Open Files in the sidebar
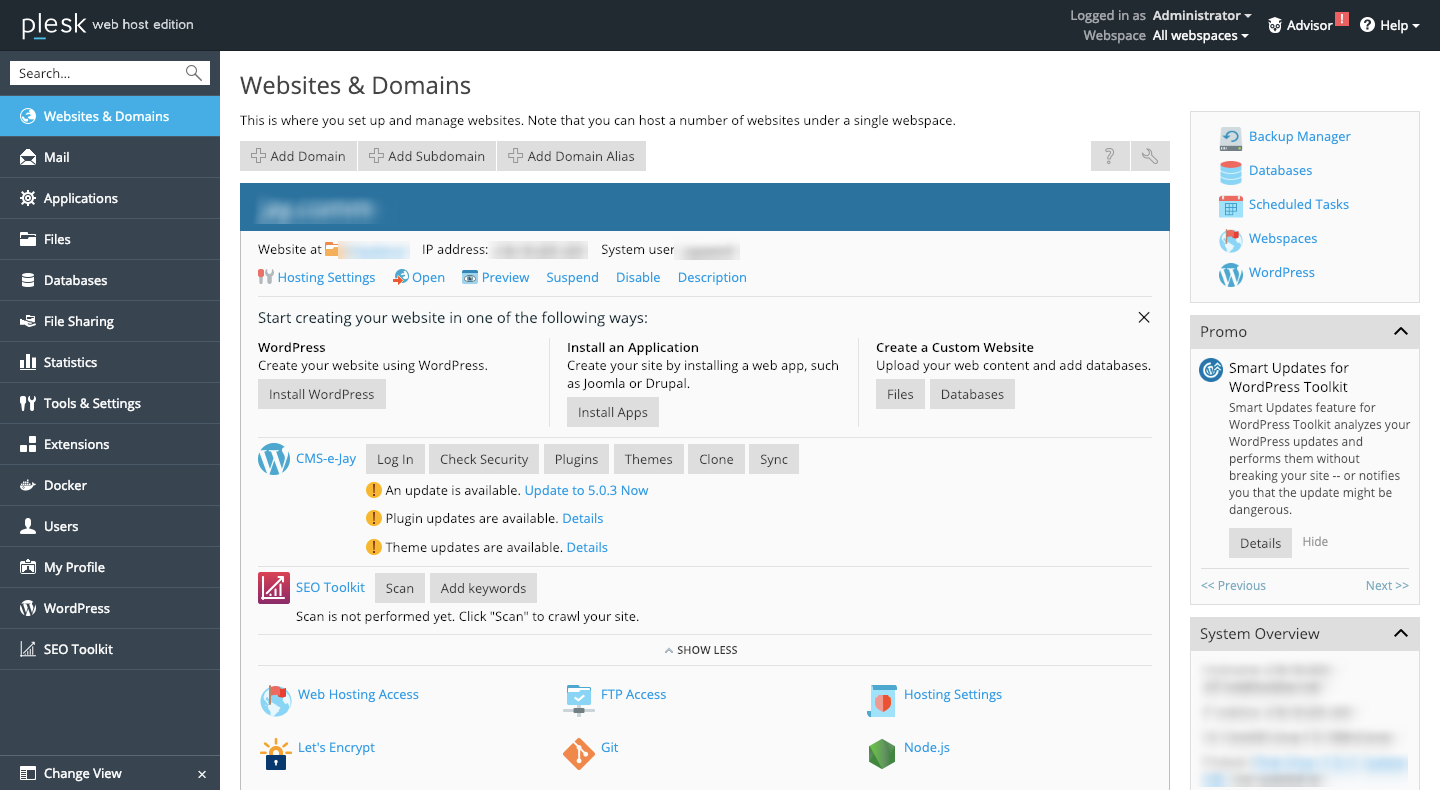 110,239
